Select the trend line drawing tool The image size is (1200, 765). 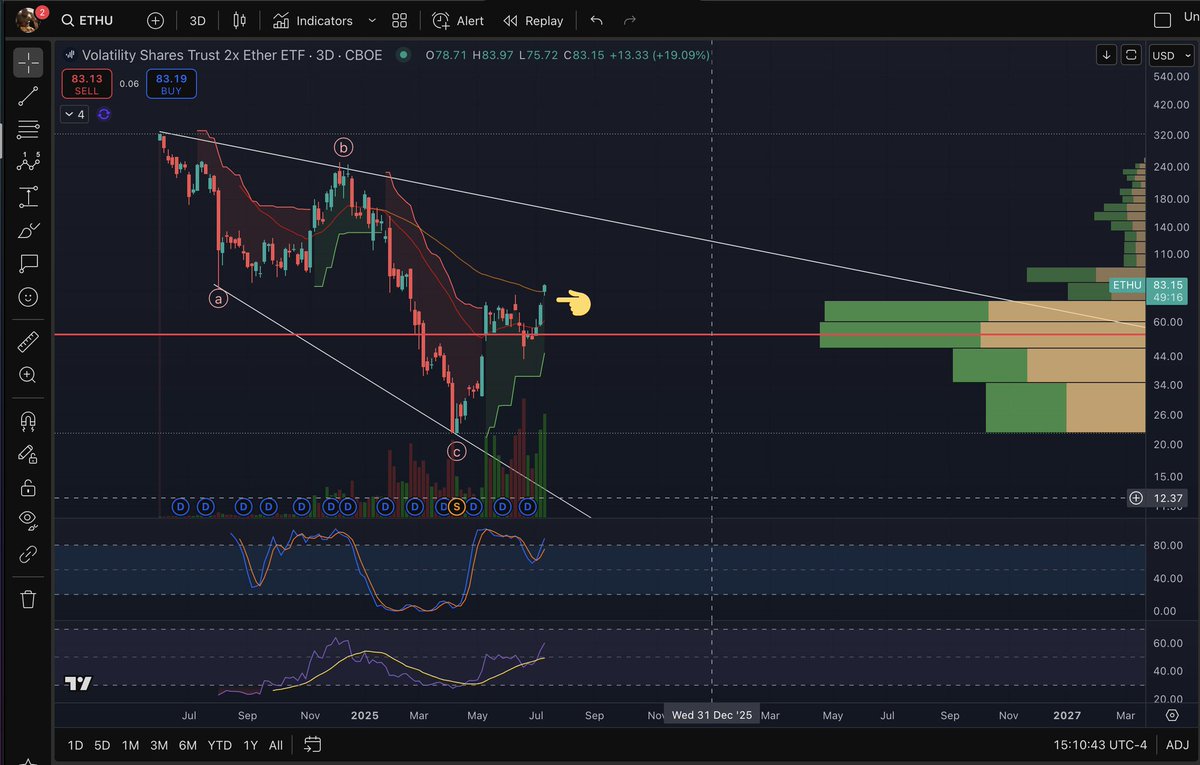(28, 96)
